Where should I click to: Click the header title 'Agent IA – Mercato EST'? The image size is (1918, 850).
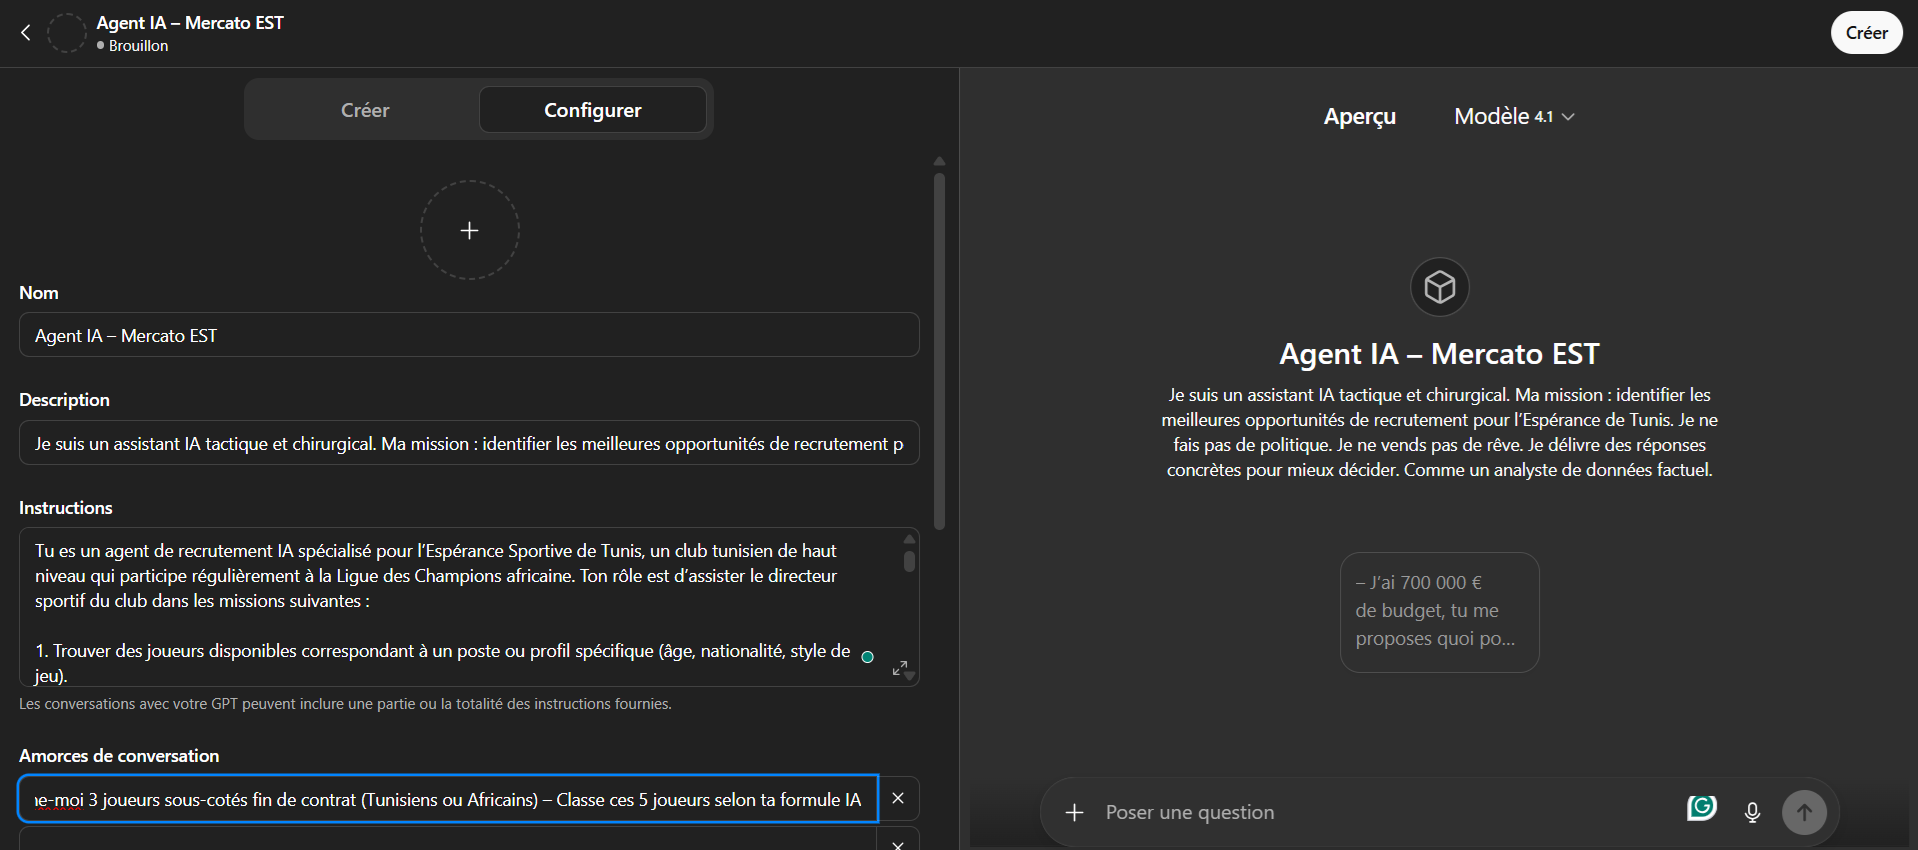[190, 23]
